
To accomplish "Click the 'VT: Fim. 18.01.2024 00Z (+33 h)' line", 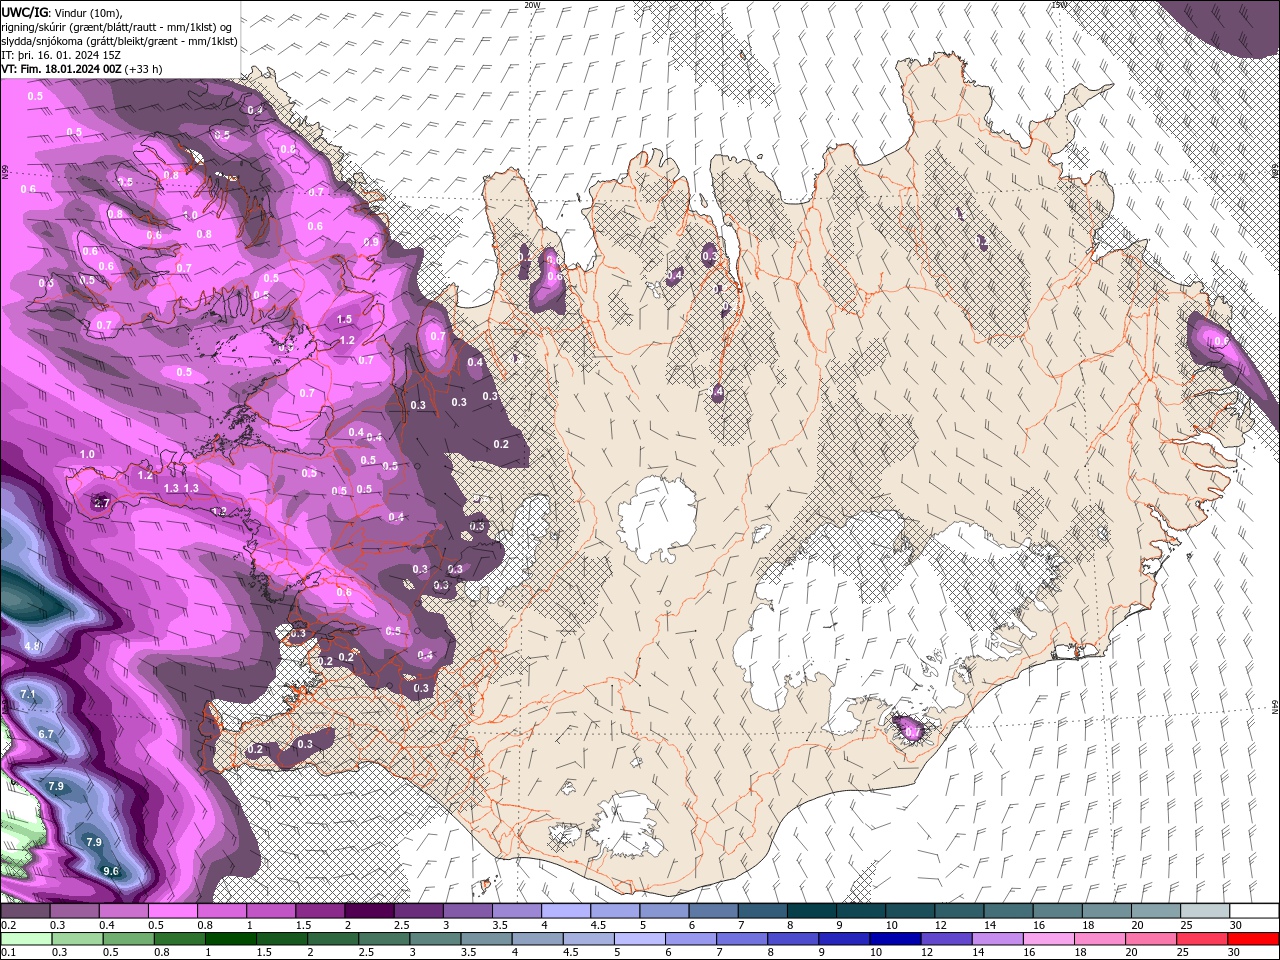I will [82, 69].
